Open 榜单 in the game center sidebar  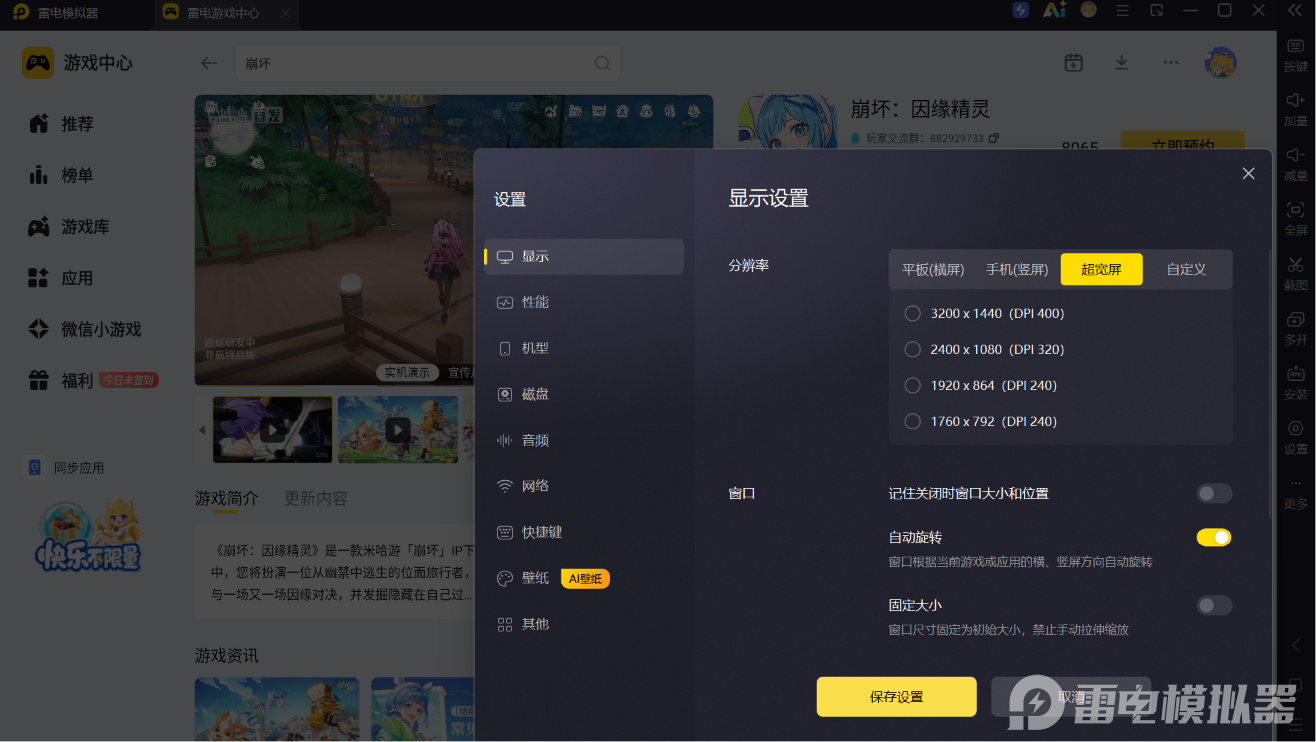pos(76,175)
